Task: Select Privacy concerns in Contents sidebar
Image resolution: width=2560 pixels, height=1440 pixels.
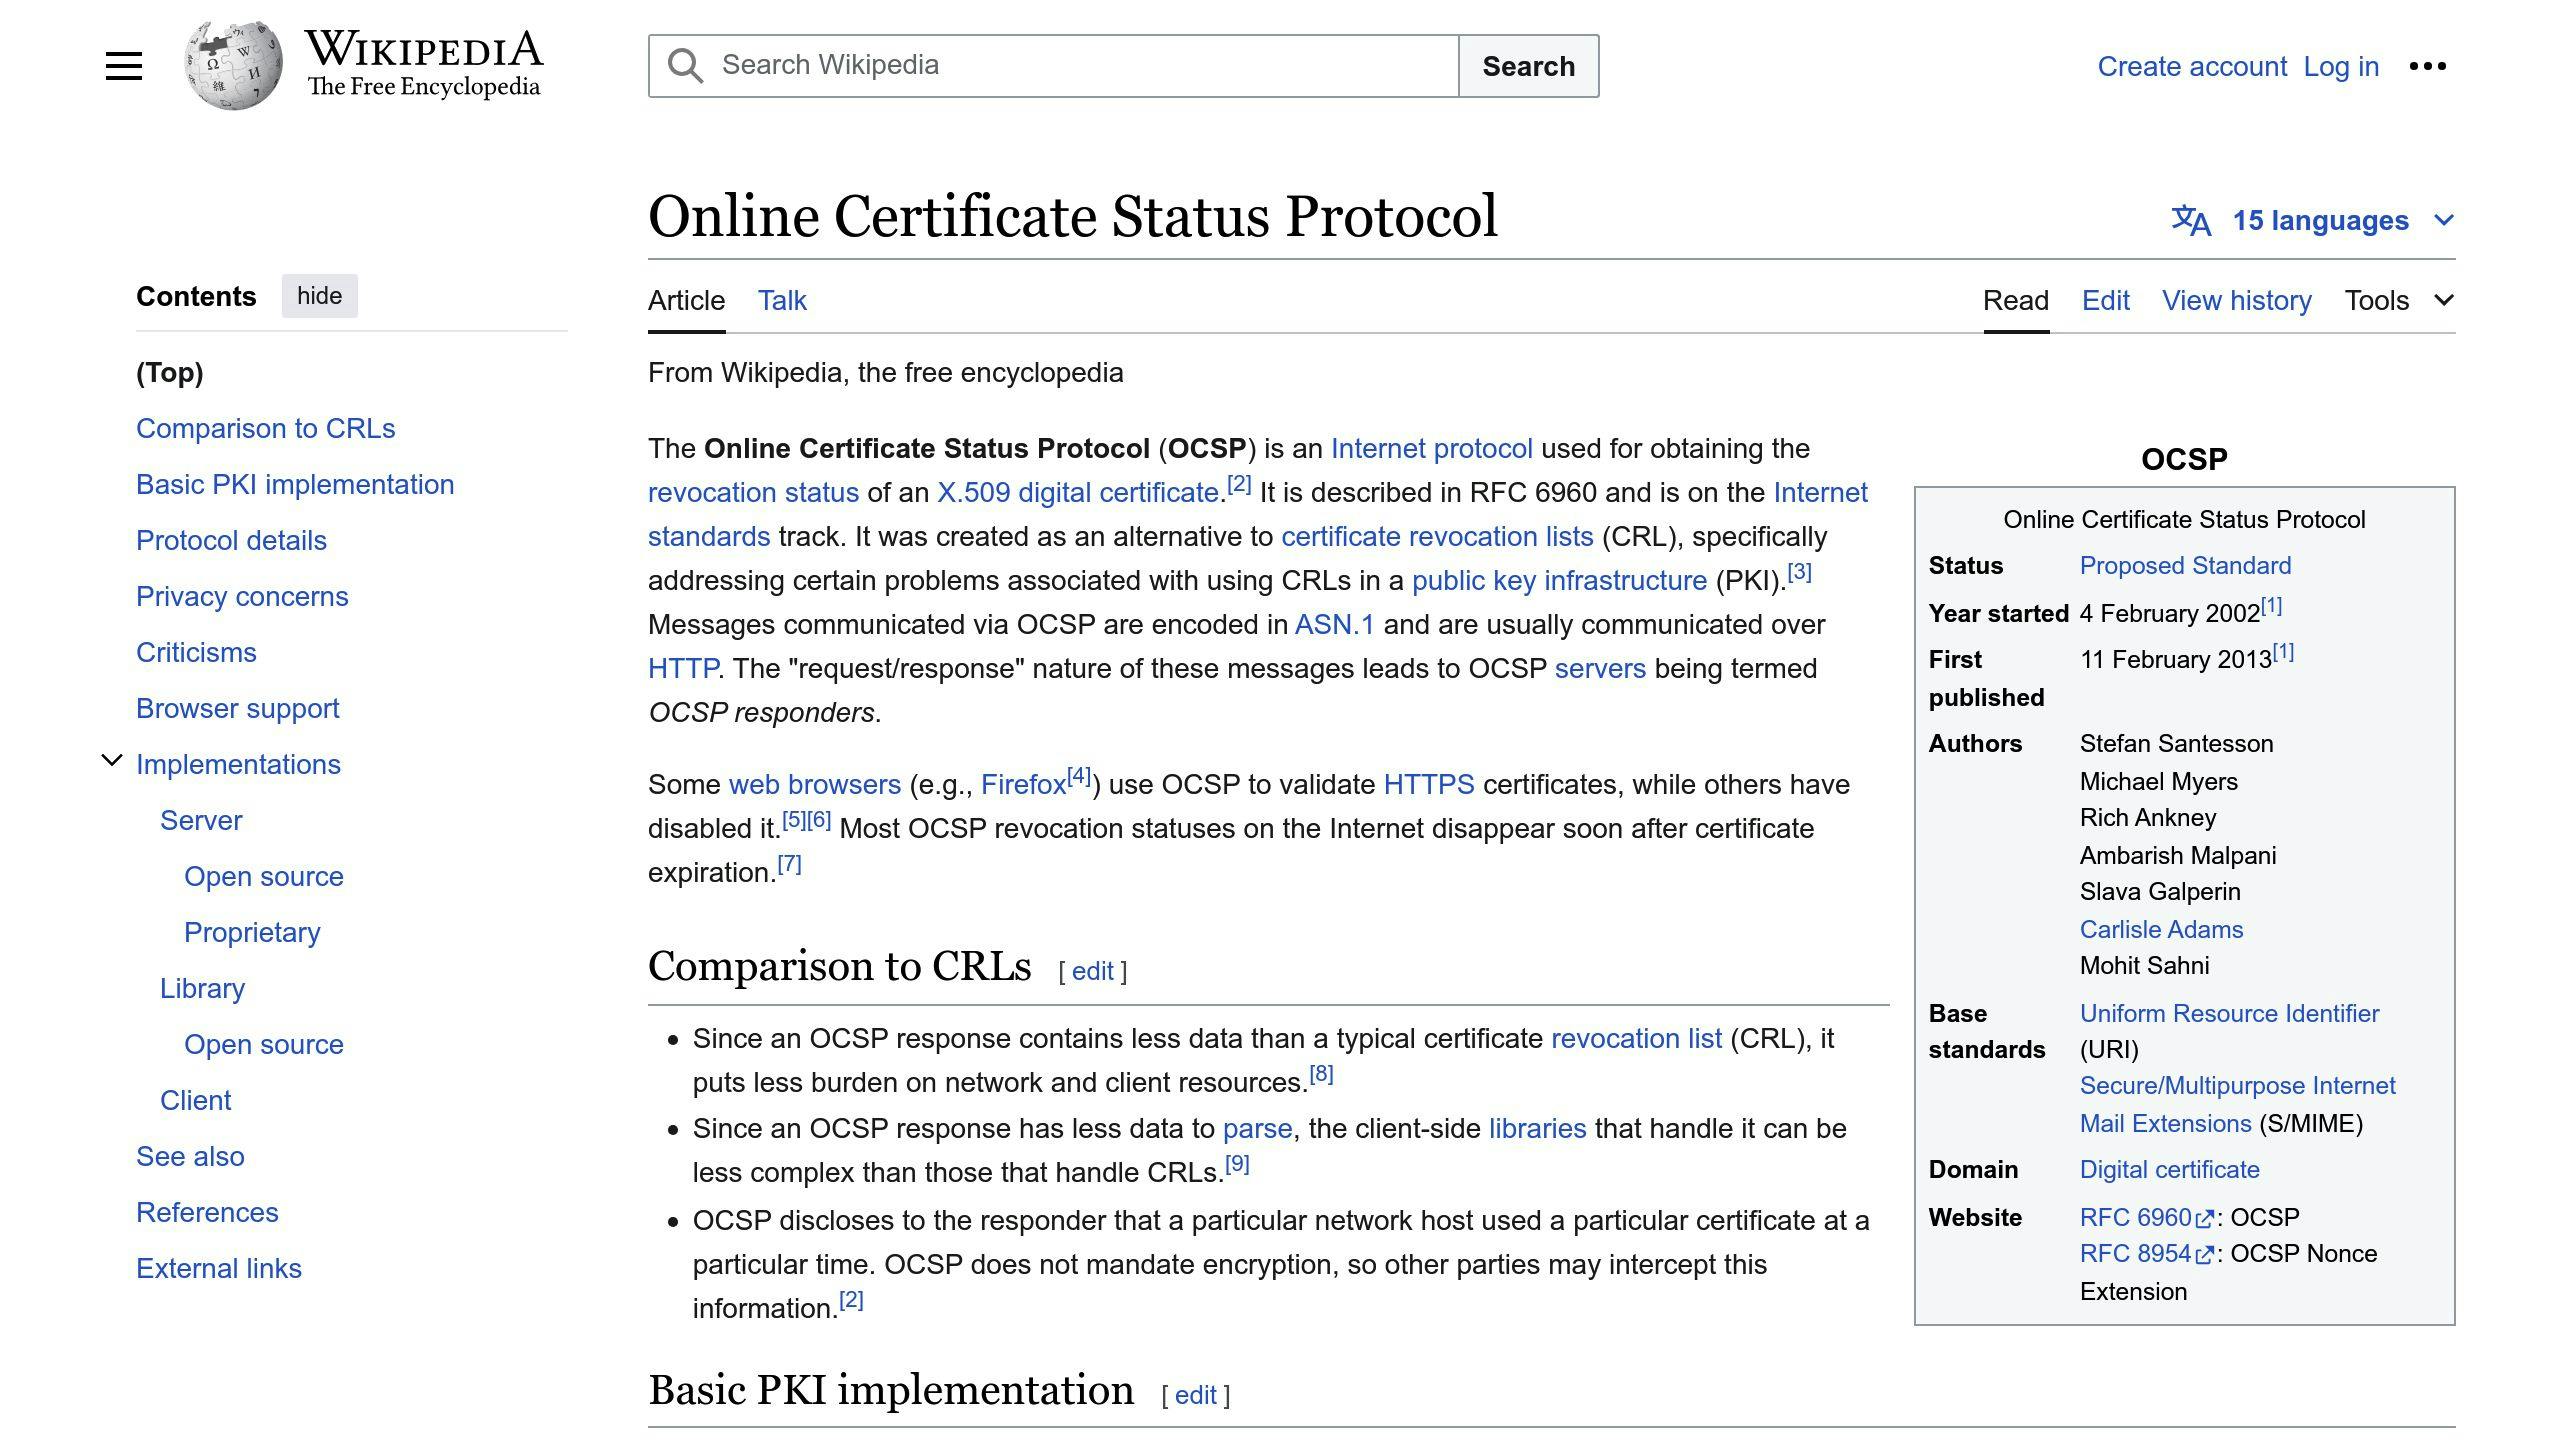Action: tap(242, 596)
